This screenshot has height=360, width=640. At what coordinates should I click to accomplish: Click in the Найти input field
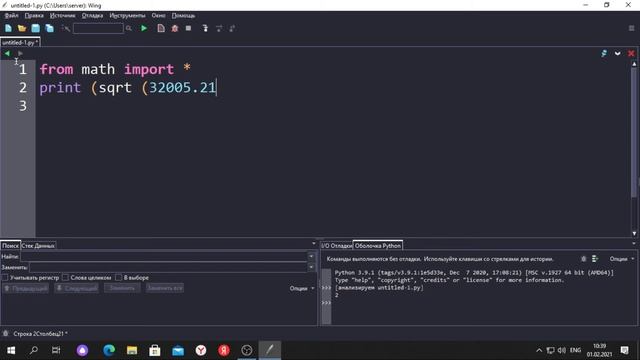click(x=164, y=256)
